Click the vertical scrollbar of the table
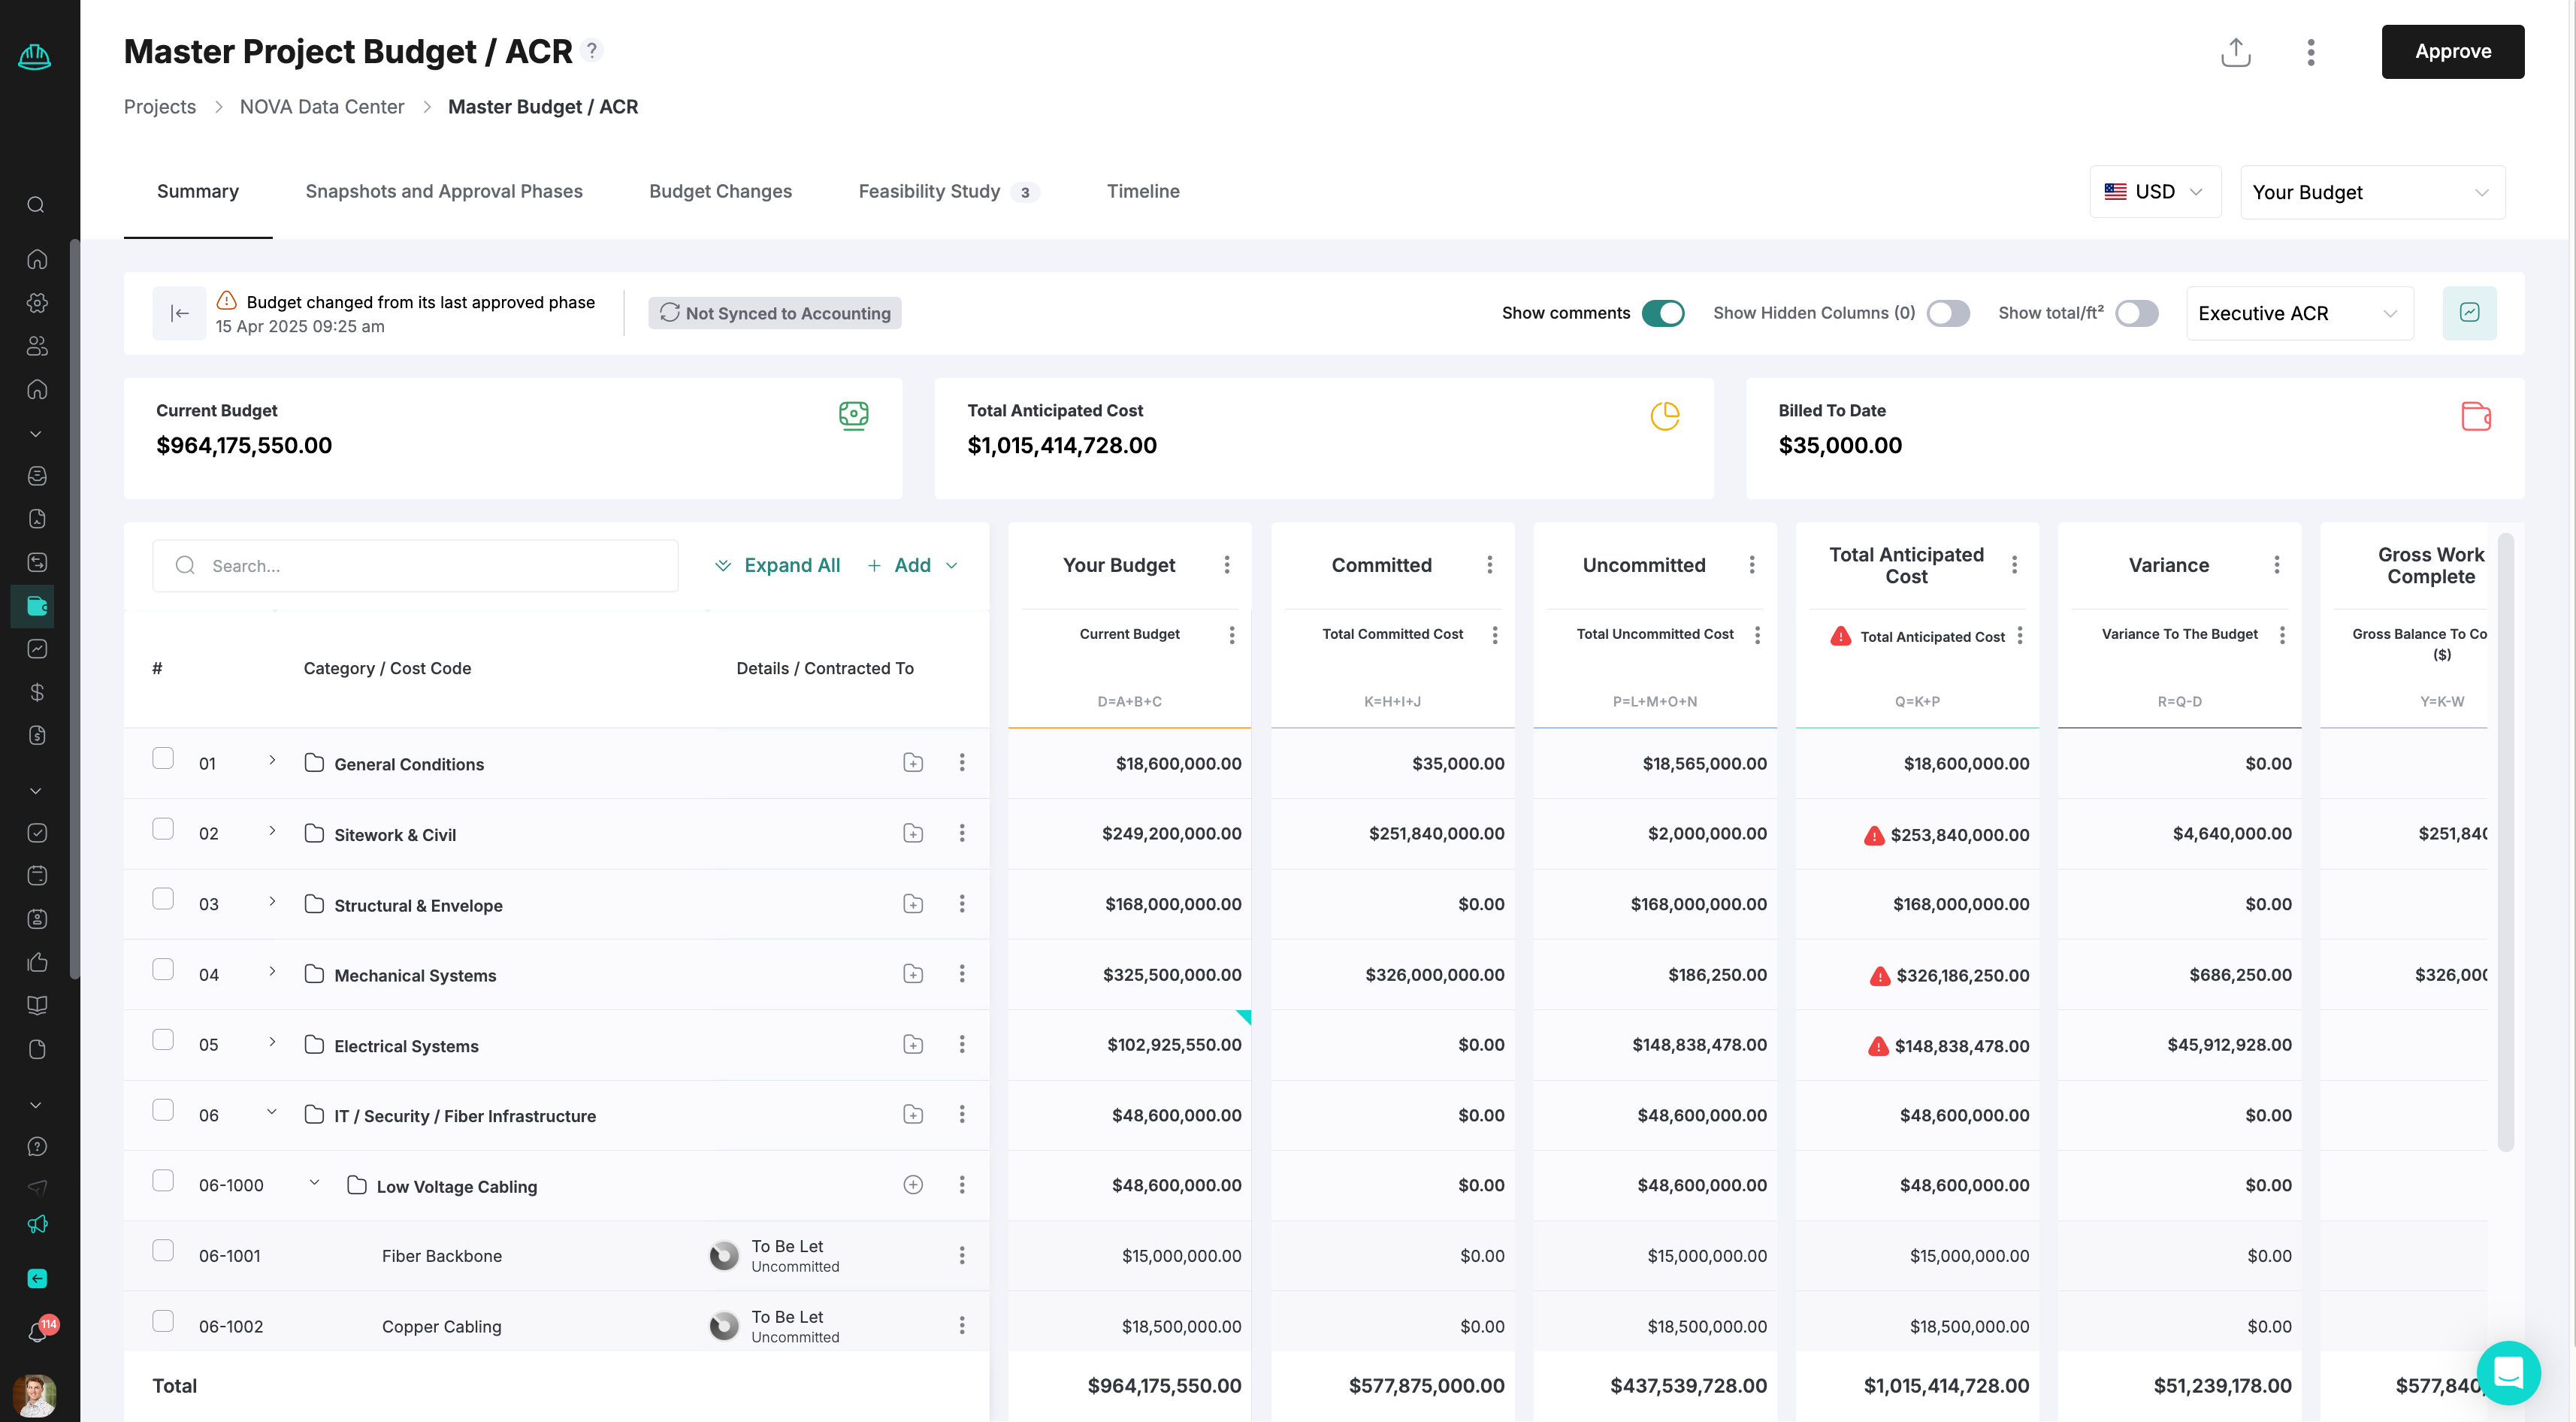This screenshot has height=1422, width=2576. click(x=2505, y=840)
